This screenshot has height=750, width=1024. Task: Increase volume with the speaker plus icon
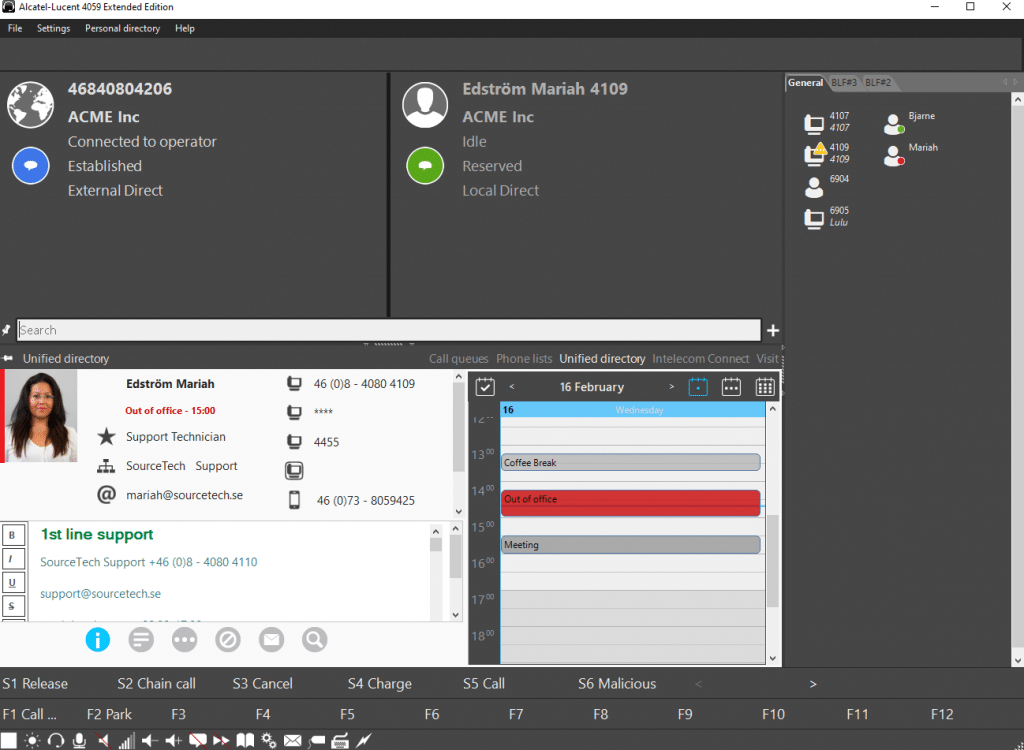(174, 740)
